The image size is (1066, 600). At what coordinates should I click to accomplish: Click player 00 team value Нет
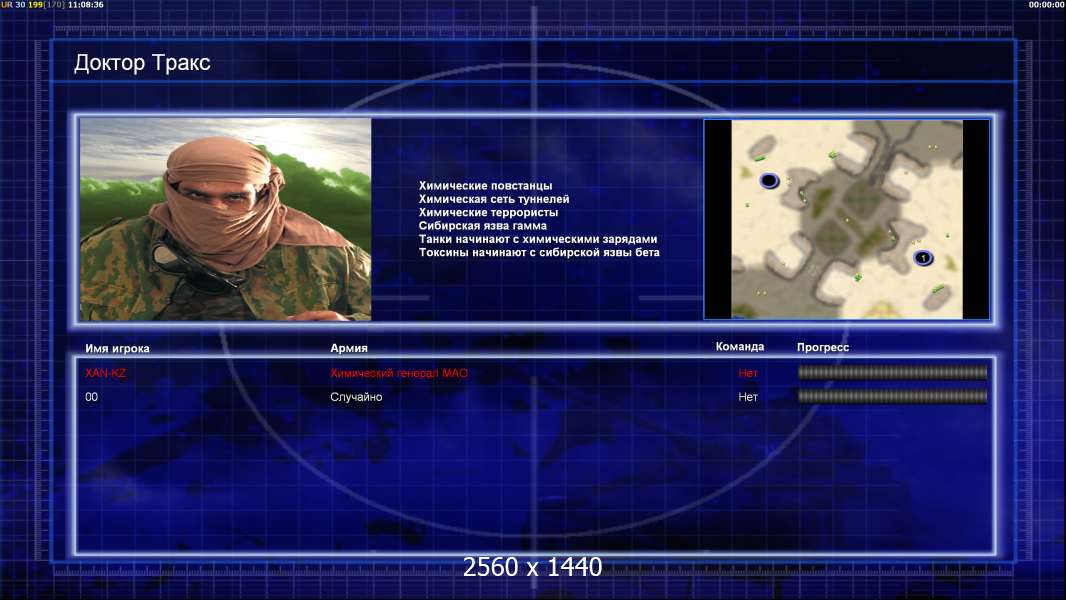click(x=748, y=397)
